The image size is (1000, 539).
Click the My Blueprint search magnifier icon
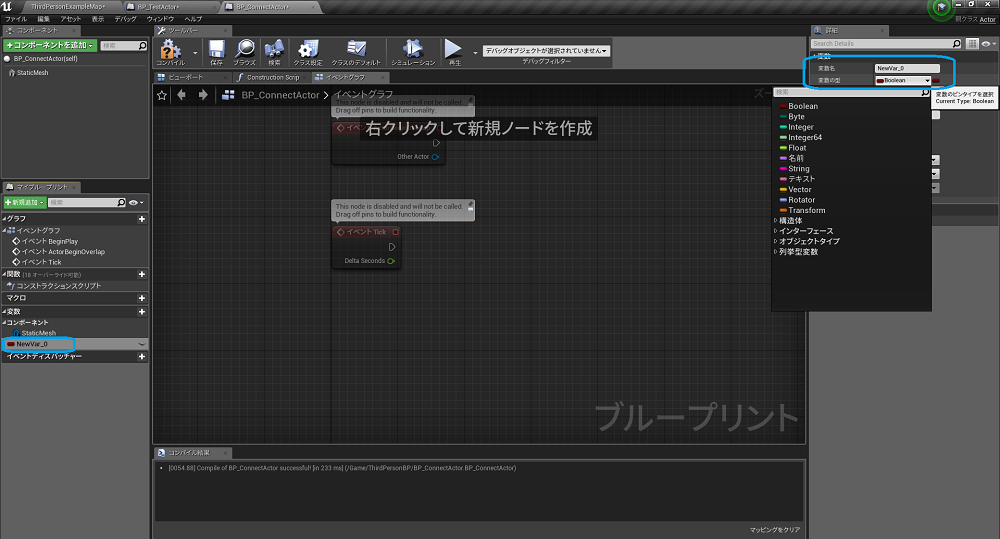pos(121,202)
